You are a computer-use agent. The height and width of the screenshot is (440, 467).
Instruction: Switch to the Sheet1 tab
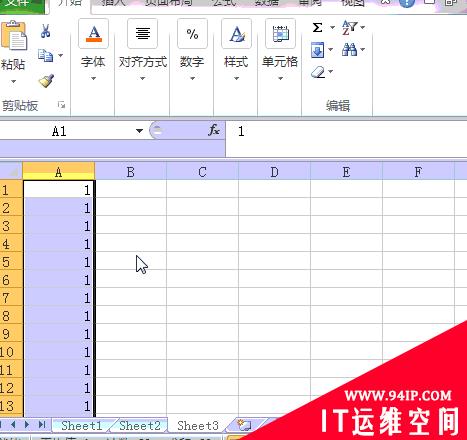click(x=82, y=425)
